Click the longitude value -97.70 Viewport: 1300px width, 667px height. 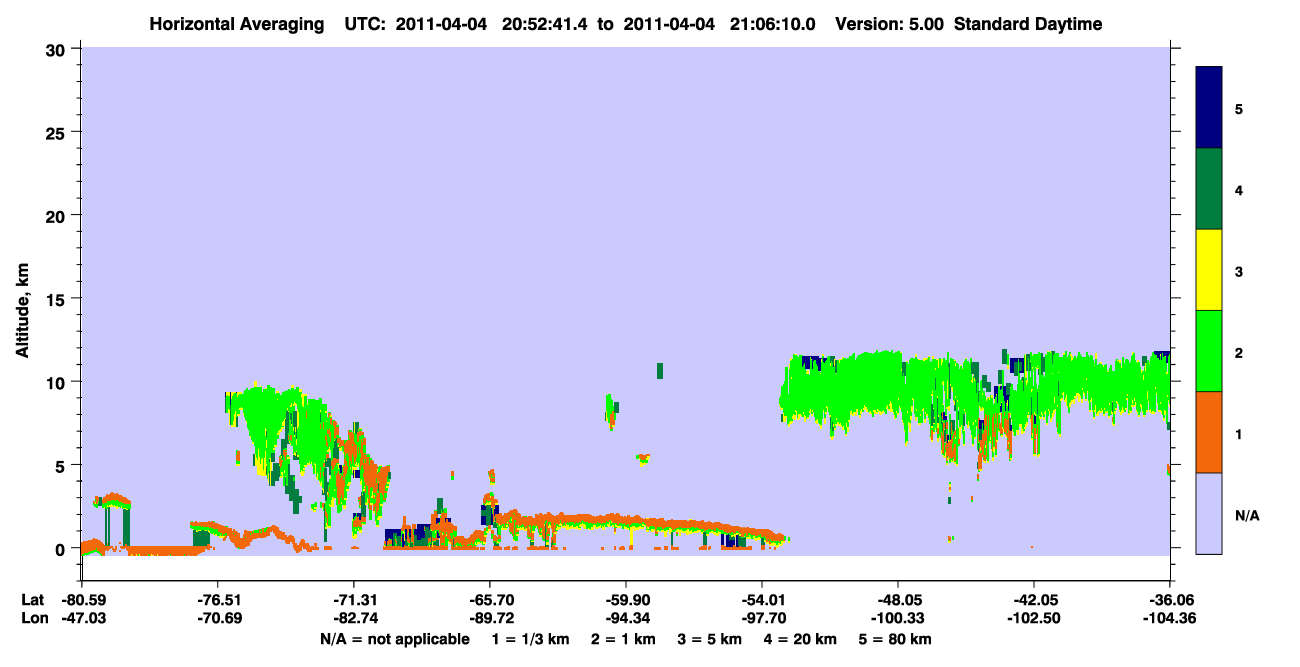(762, 618)
